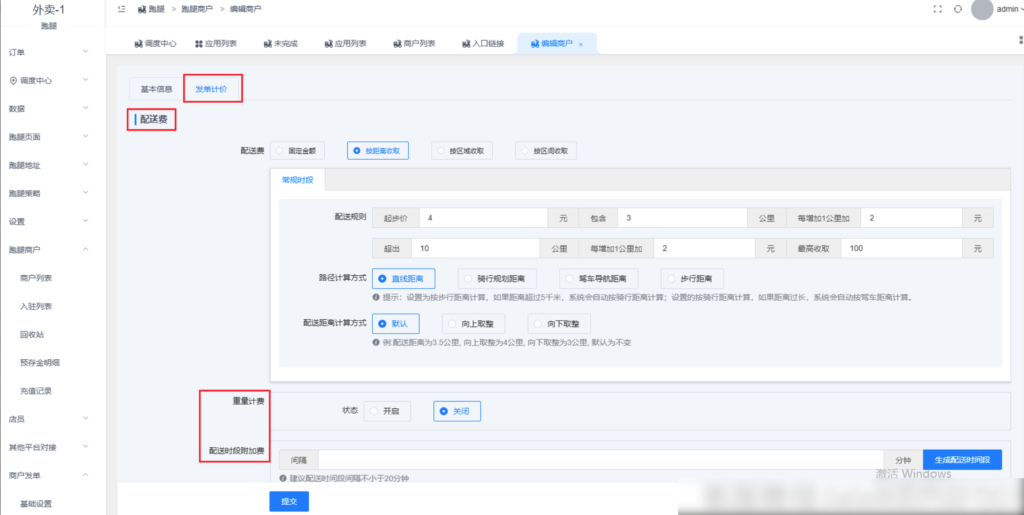Select the 按区域收取 delivery fee option

(x=462, y=150)
